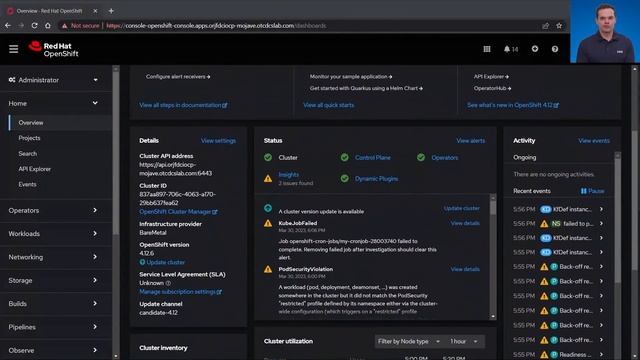Click Pause icon for recent events
The image size is (640, 360).
584,191
